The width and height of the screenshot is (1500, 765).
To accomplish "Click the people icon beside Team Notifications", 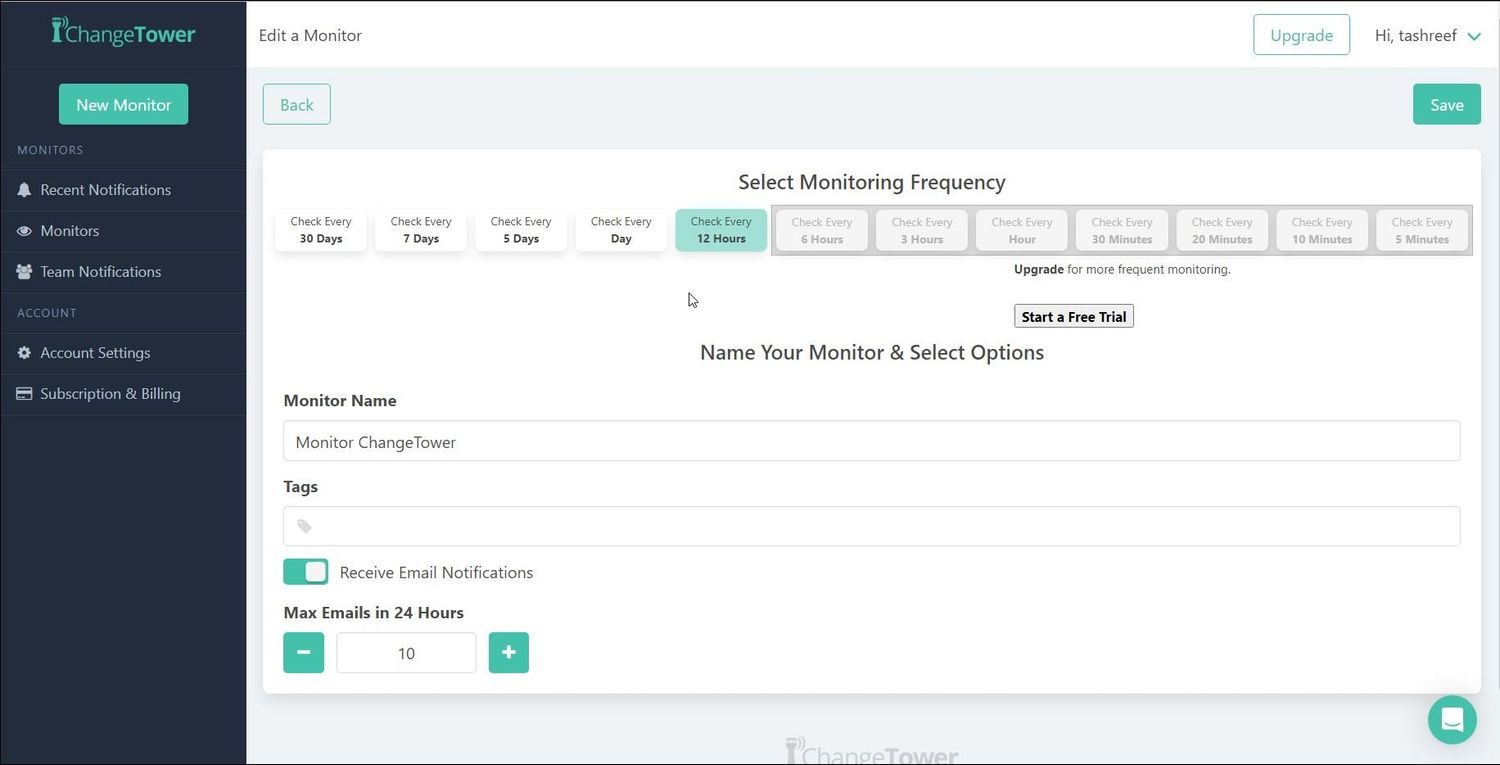I will coord(24,272).
